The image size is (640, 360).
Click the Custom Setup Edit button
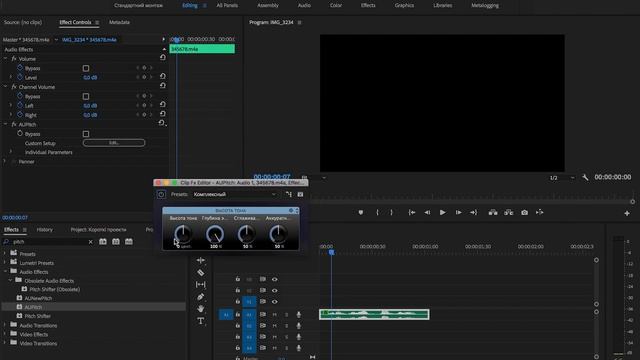pos(114,142)
